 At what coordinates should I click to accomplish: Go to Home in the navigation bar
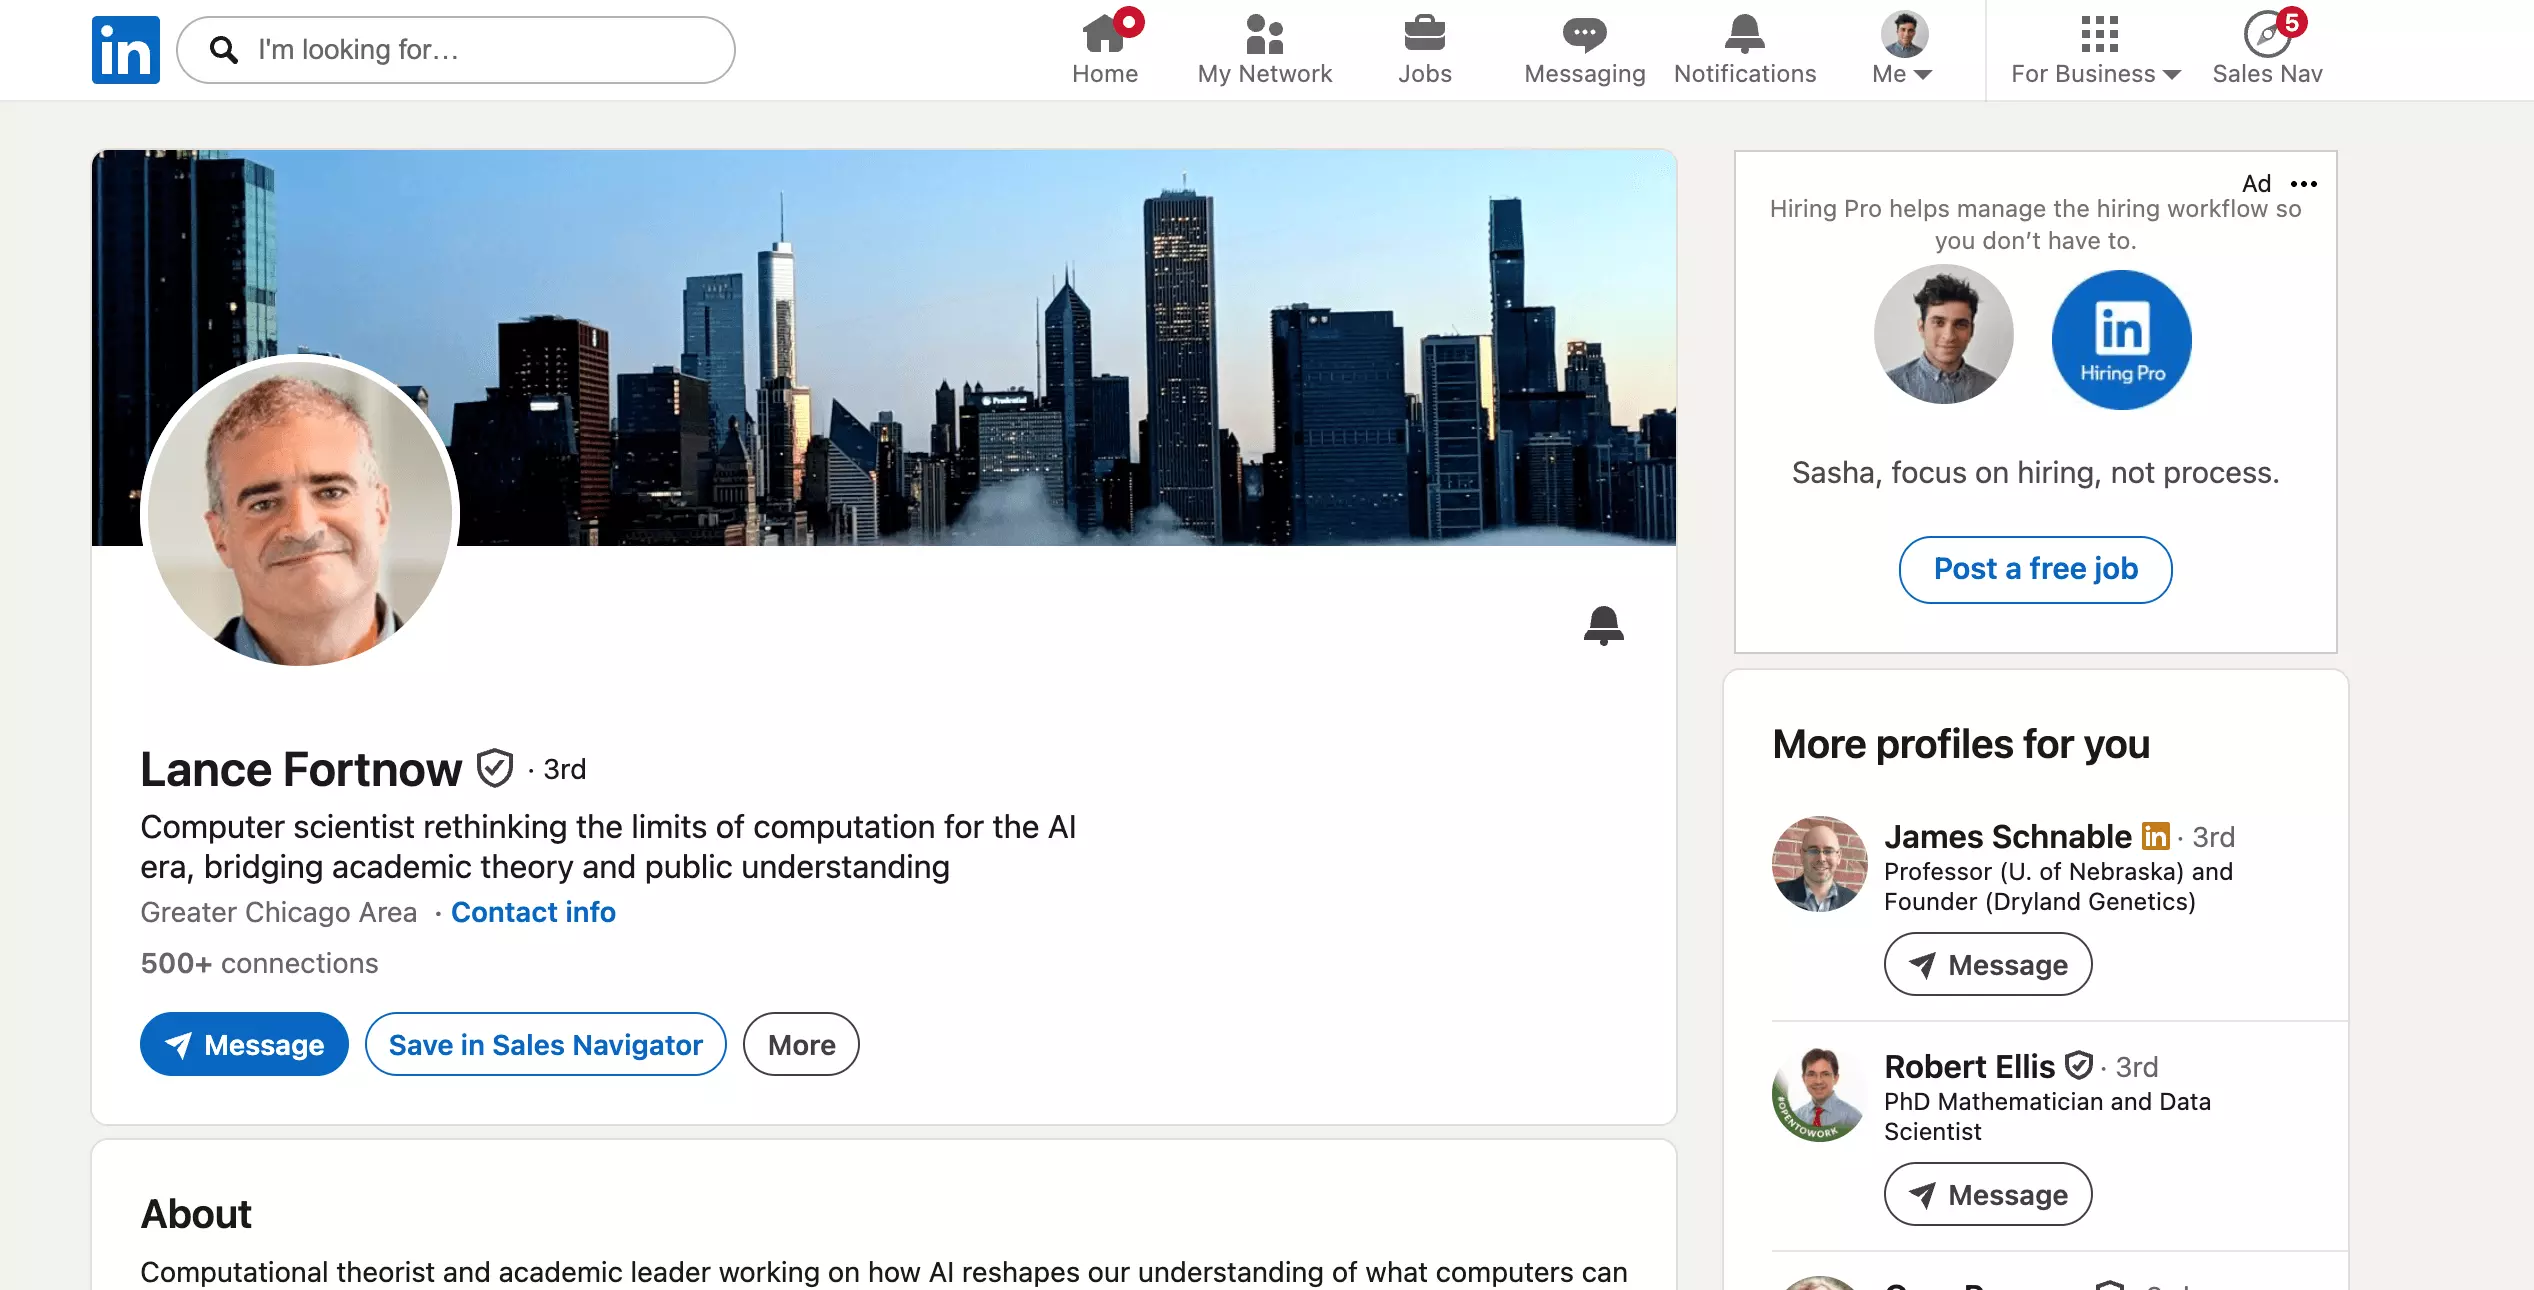tap(1105, 49)
